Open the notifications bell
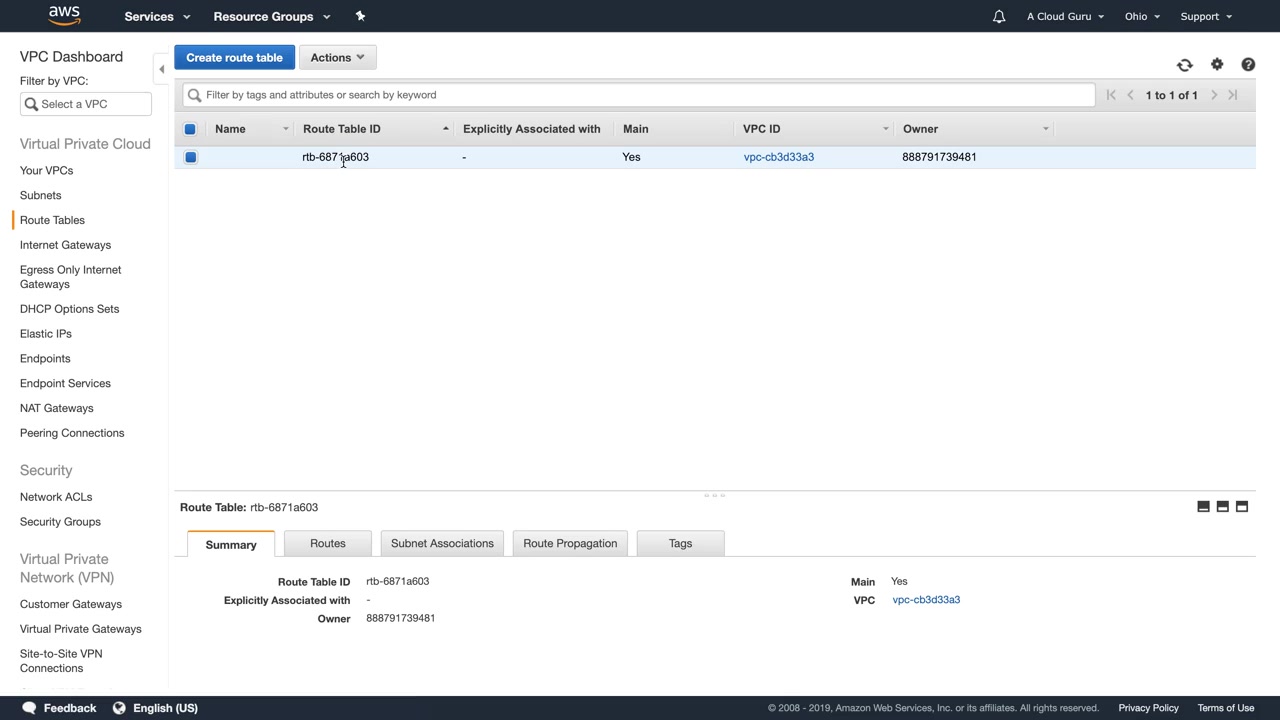 click(x=998, y=16)
